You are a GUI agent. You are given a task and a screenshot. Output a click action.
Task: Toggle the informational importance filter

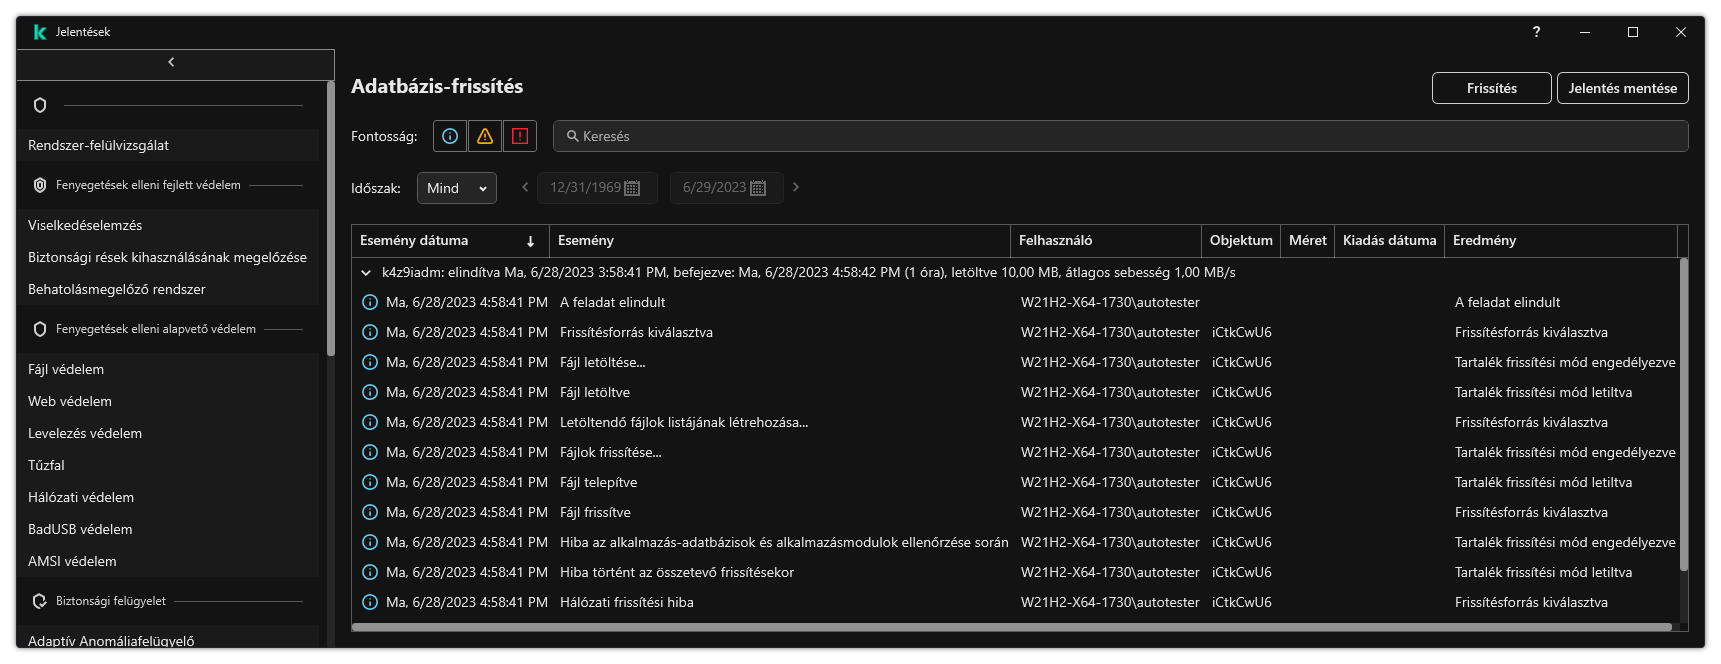point(450,136)
